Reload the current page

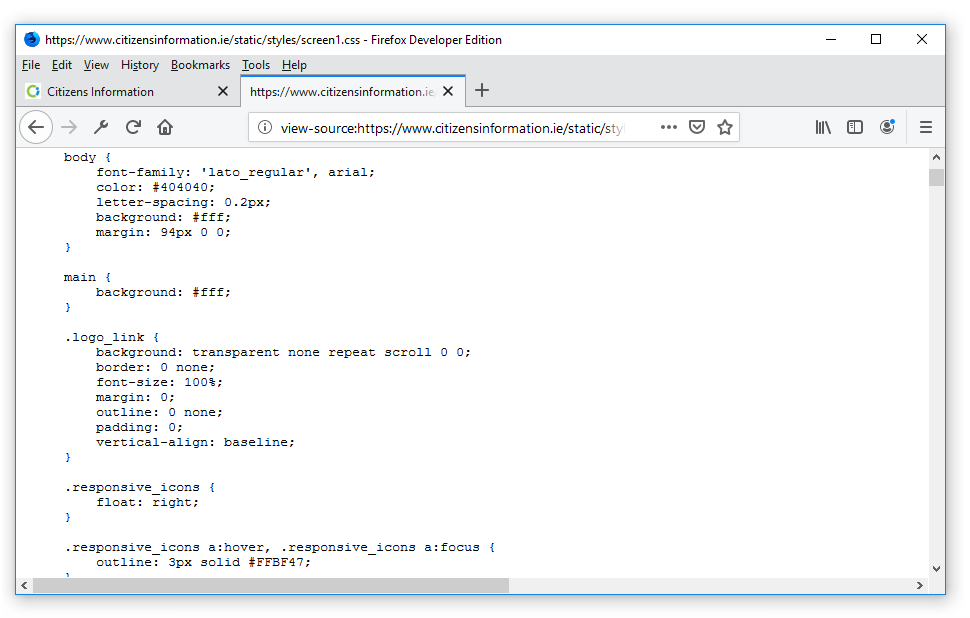point(133,127)
